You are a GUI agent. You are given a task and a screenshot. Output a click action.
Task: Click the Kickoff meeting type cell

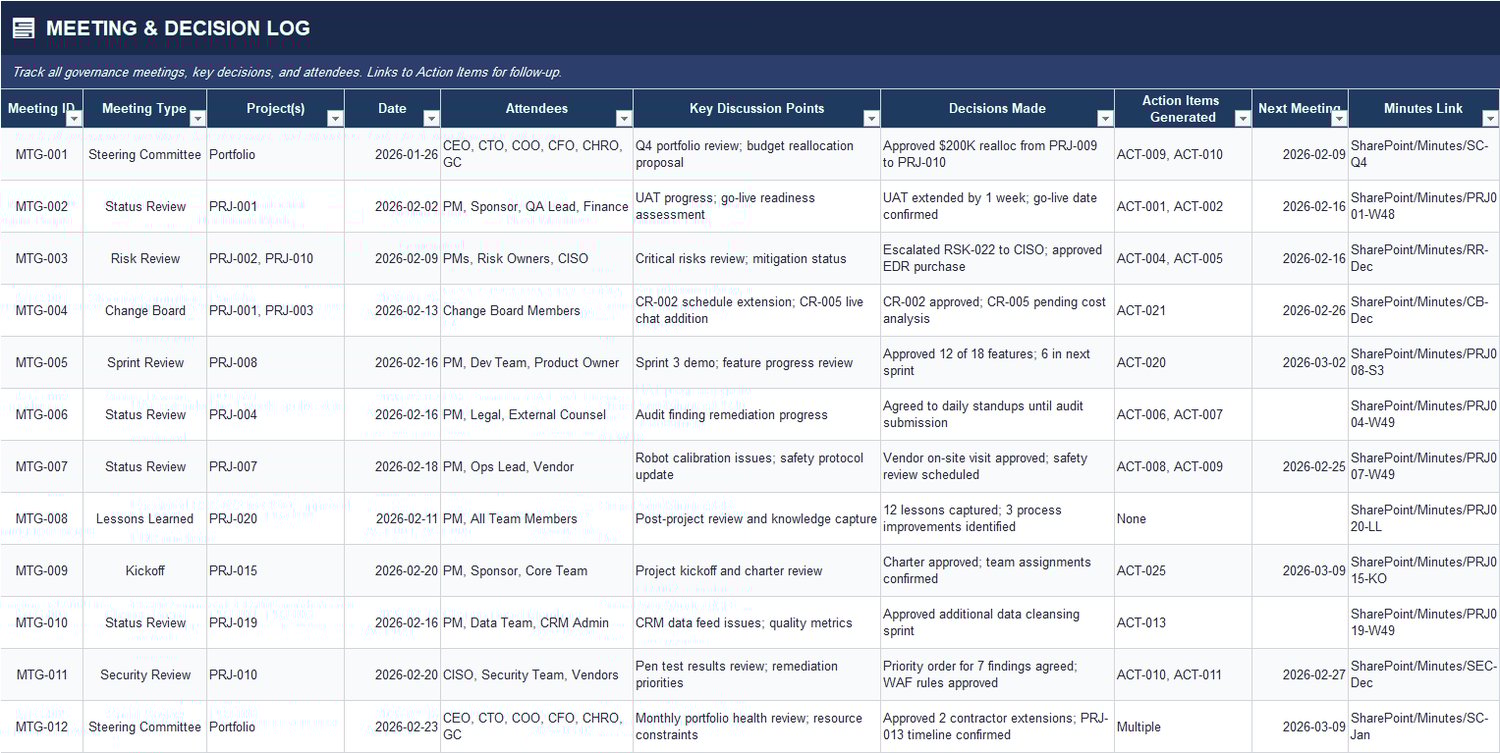coord(144,570)
